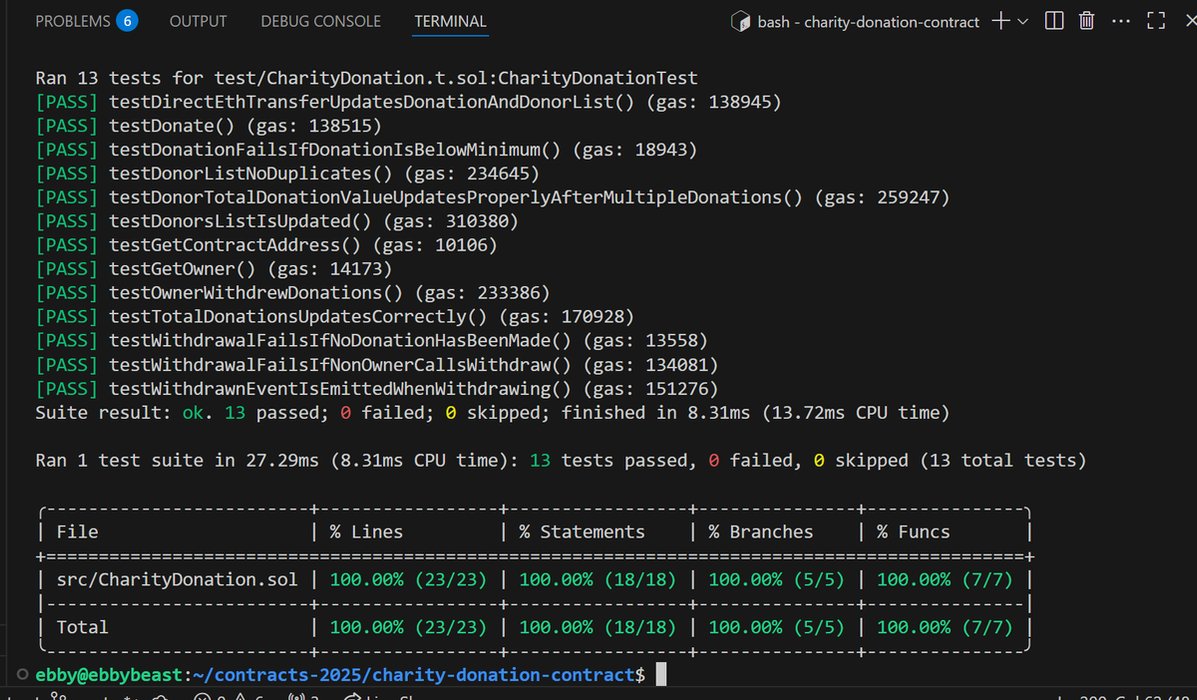Click the testDonate() test line

[208, 125]
